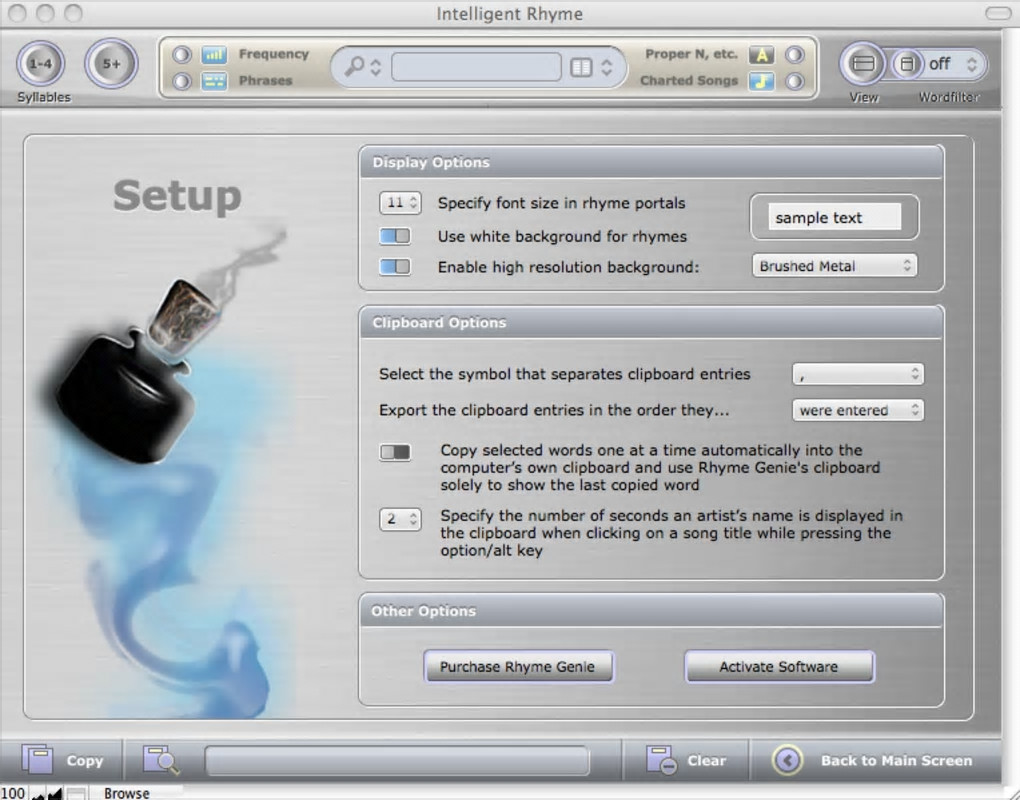Toggle automatic copy to computer's clipboard switch

(395, 452)
